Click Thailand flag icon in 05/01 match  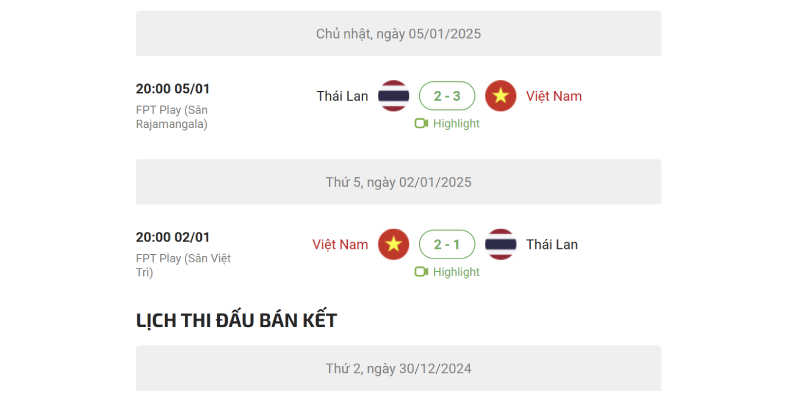[393, 96]
